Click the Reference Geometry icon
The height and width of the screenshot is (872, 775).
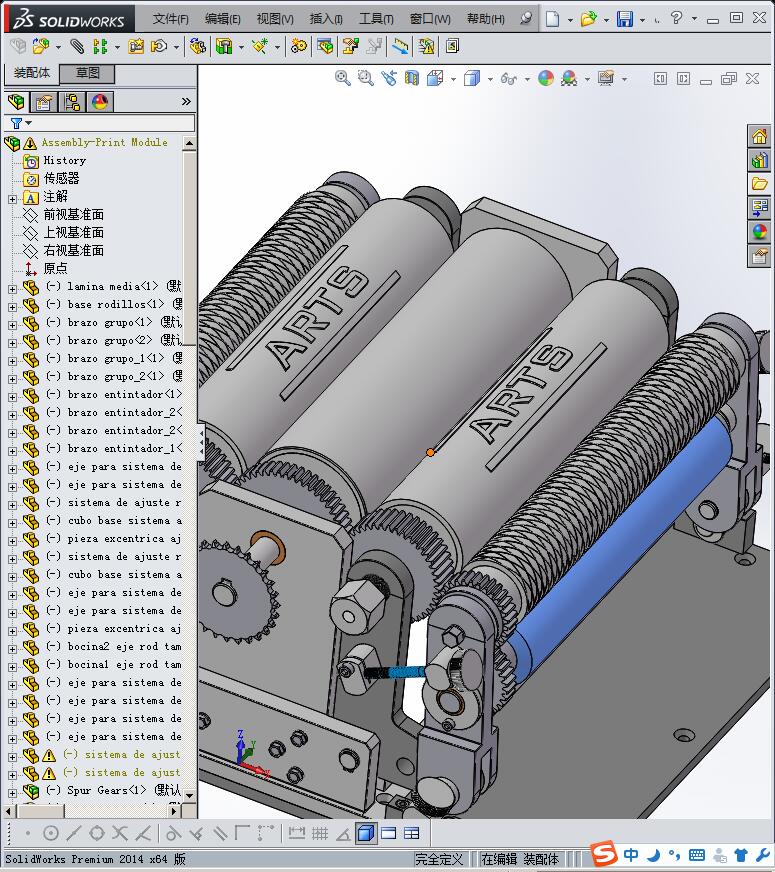click(x=260, y=46)
